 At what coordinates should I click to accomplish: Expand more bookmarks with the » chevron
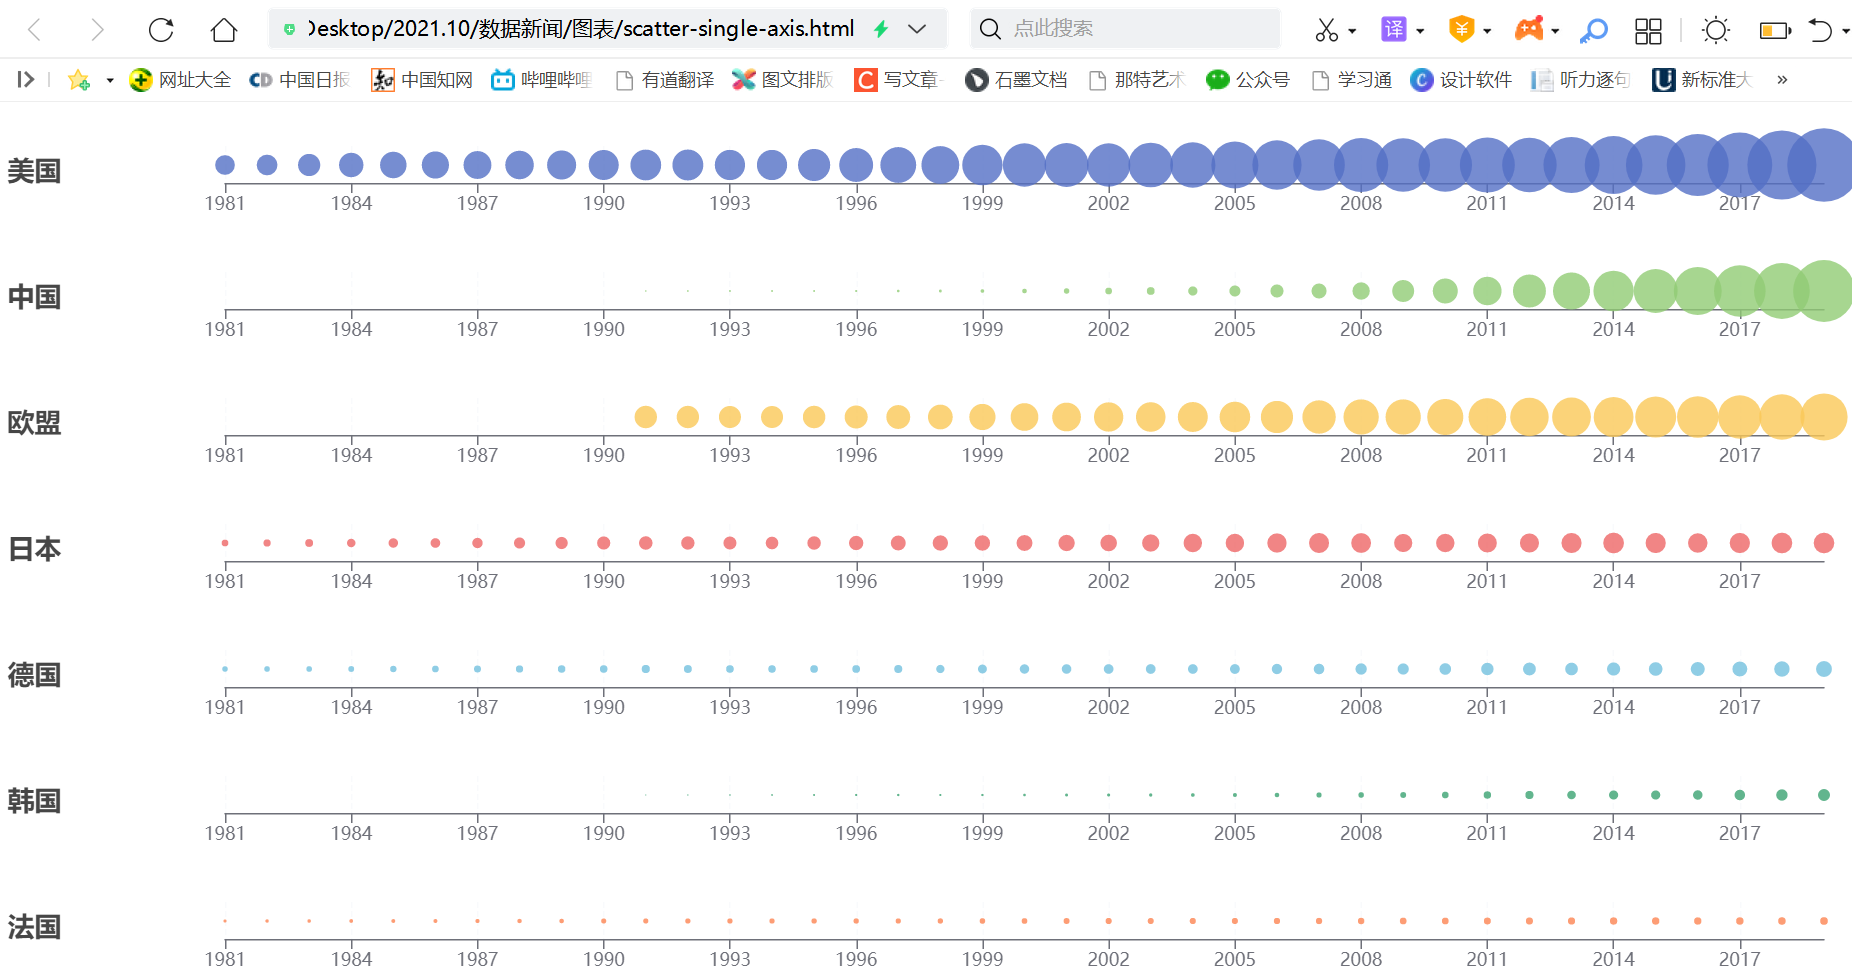pyautogui.click(x=1782, y=80)
